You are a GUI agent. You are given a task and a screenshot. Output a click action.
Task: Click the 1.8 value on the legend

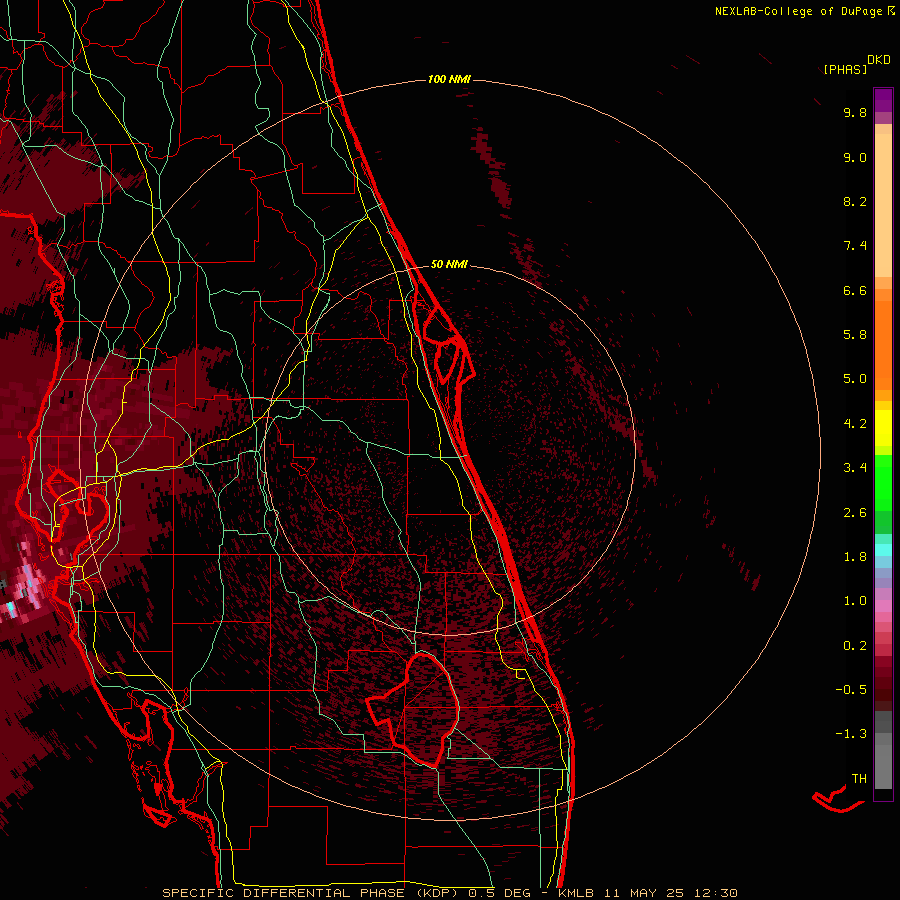point(855,557)
